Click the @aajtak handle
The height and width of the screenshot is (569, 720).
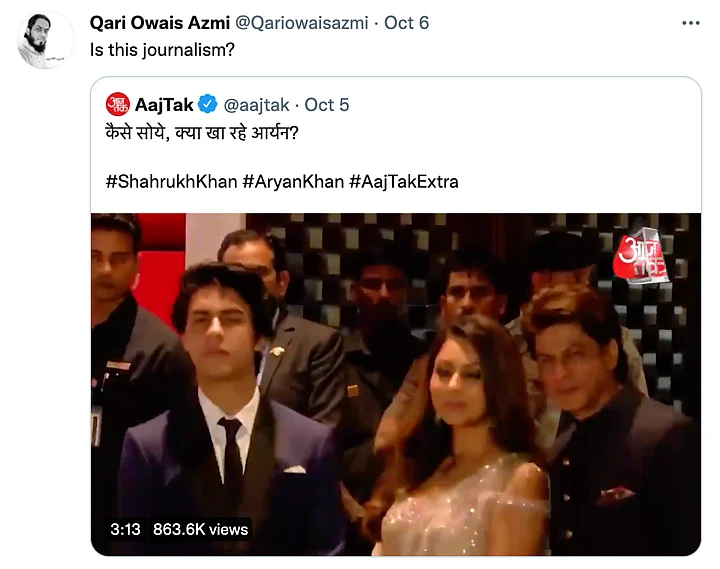(x=256, y=105)
